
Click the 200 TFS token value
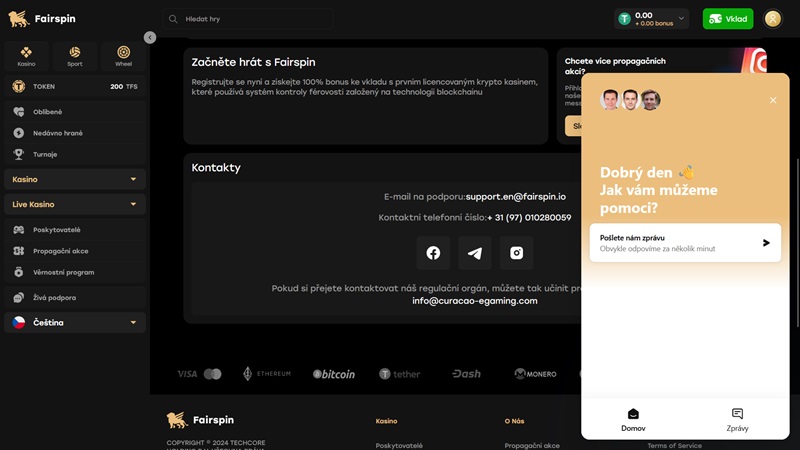(x=124, y=87)
